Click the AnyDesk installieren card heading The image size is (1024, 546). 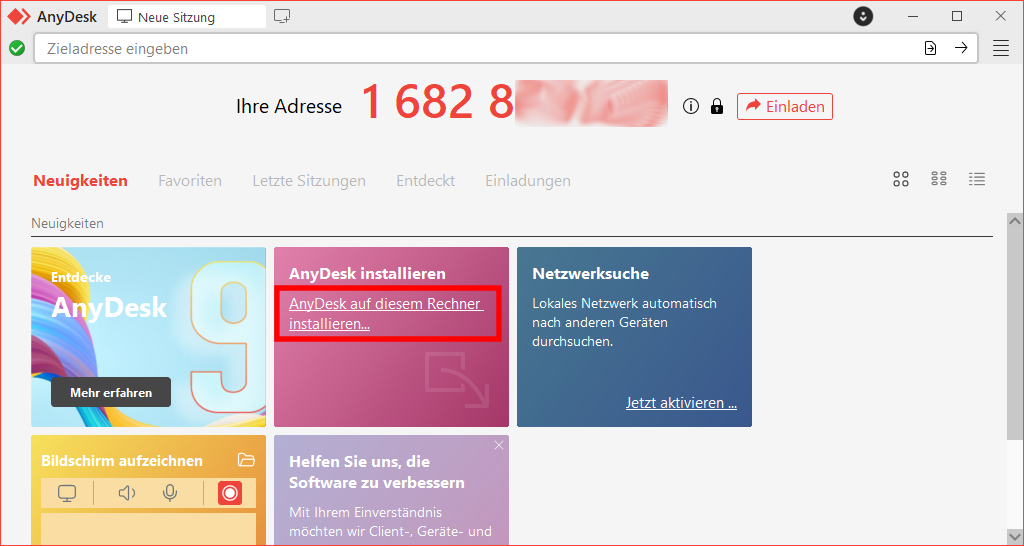367,273
